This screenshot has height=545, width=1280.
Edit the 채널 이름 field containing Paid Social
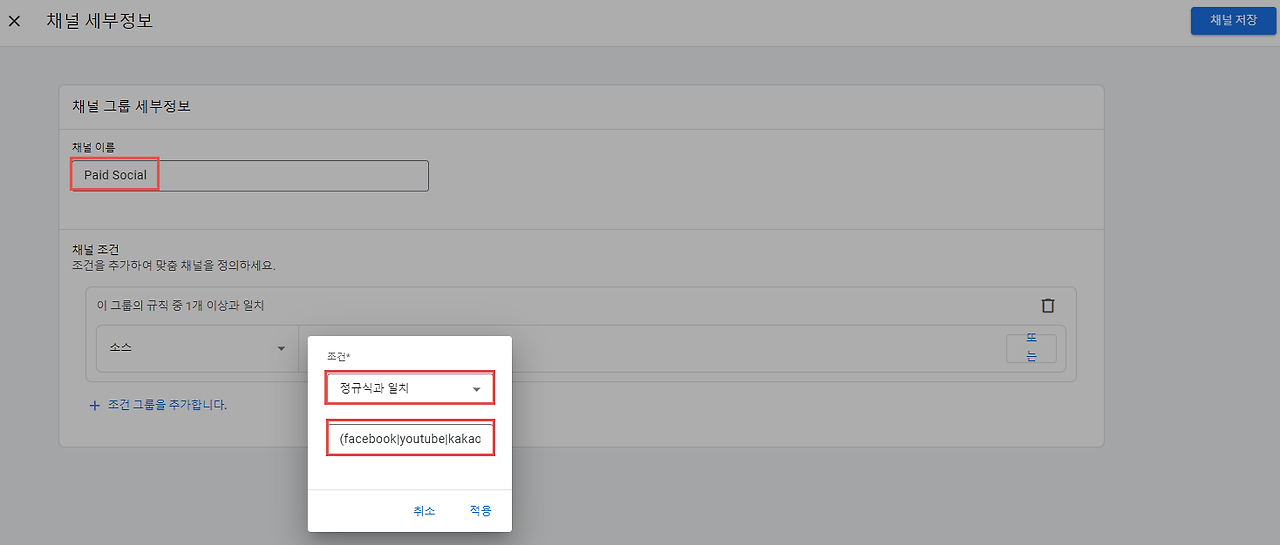[x=250, y=175]
